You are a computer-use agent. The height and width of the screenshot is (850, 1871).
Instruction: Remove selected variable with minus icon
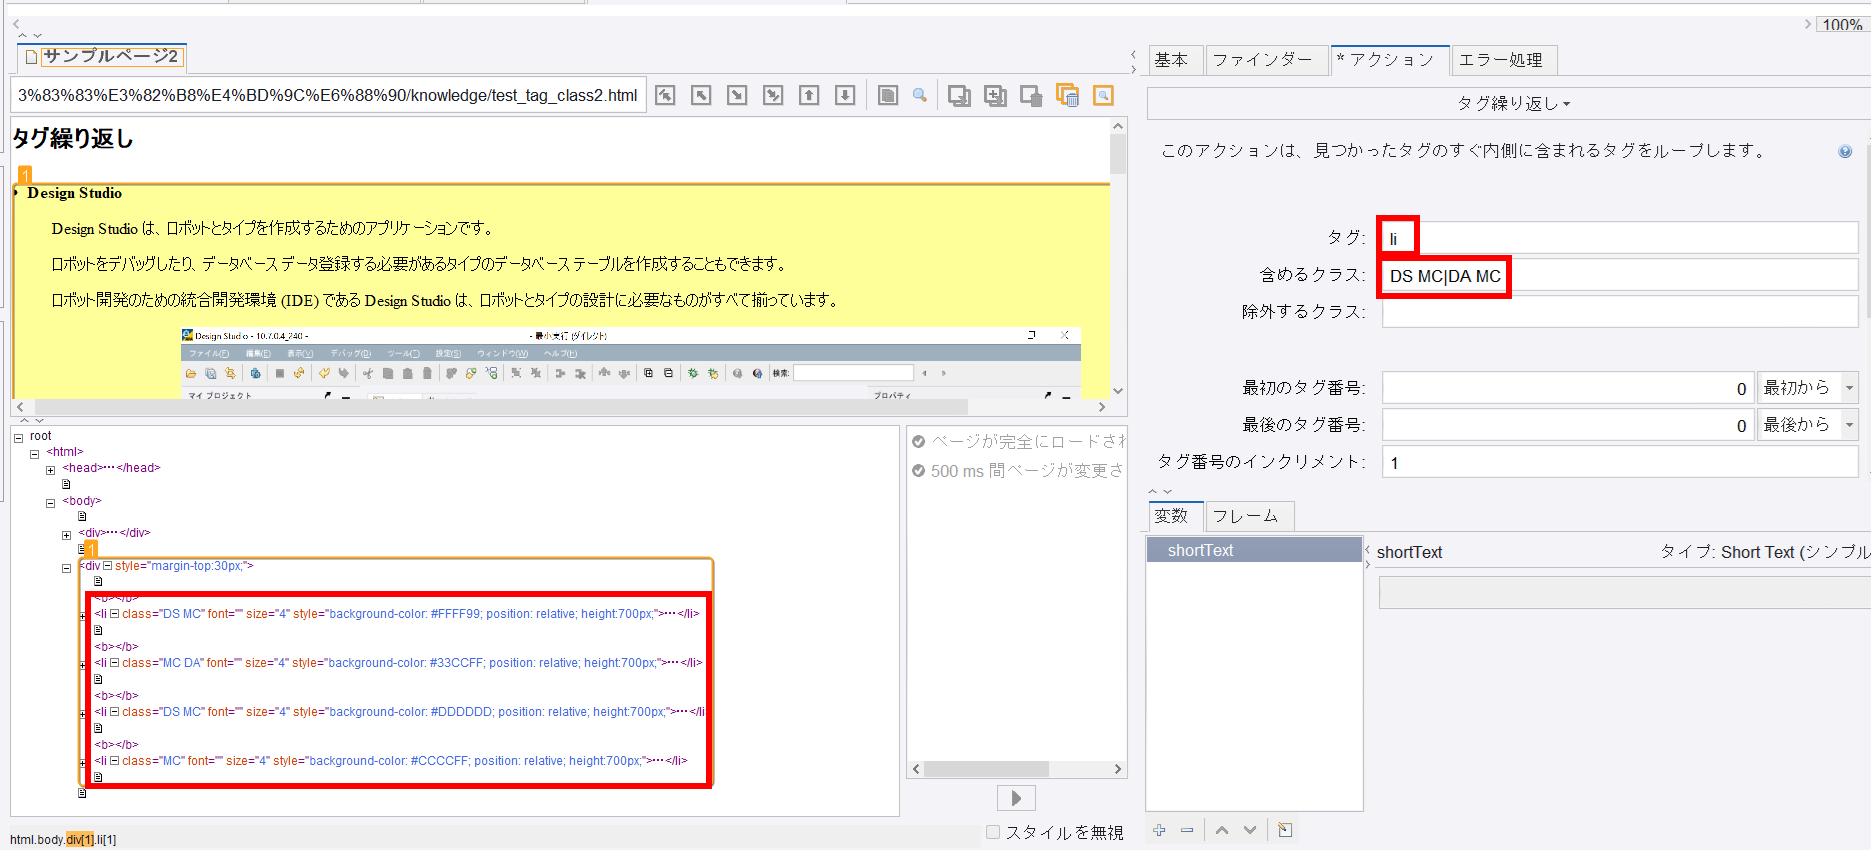click(1187, 830)
